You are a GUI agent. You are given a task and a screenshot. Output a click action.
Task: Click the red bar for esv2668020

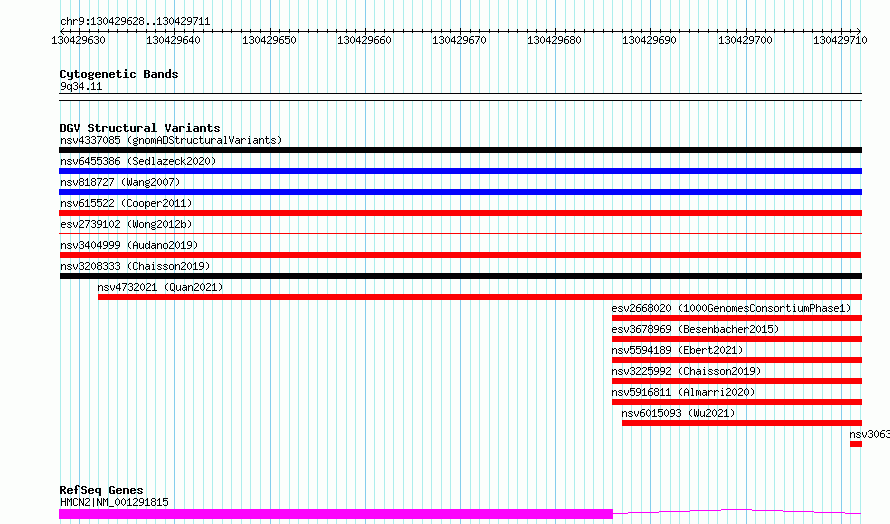[737, 318]
